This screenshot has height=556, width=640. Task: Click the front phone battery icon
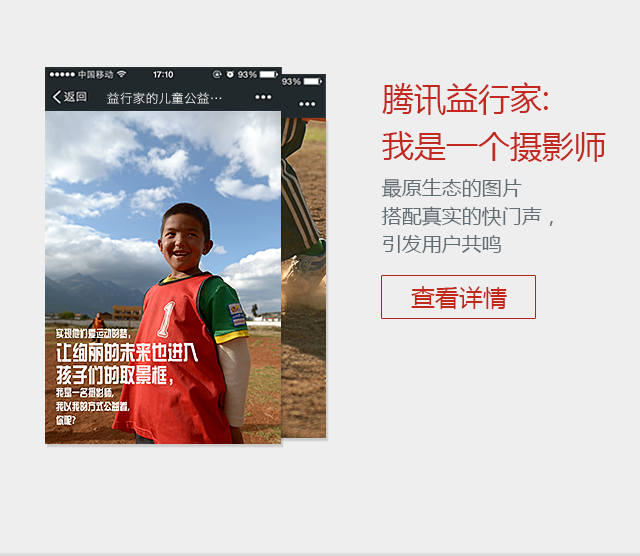click(x=269, y=74)
